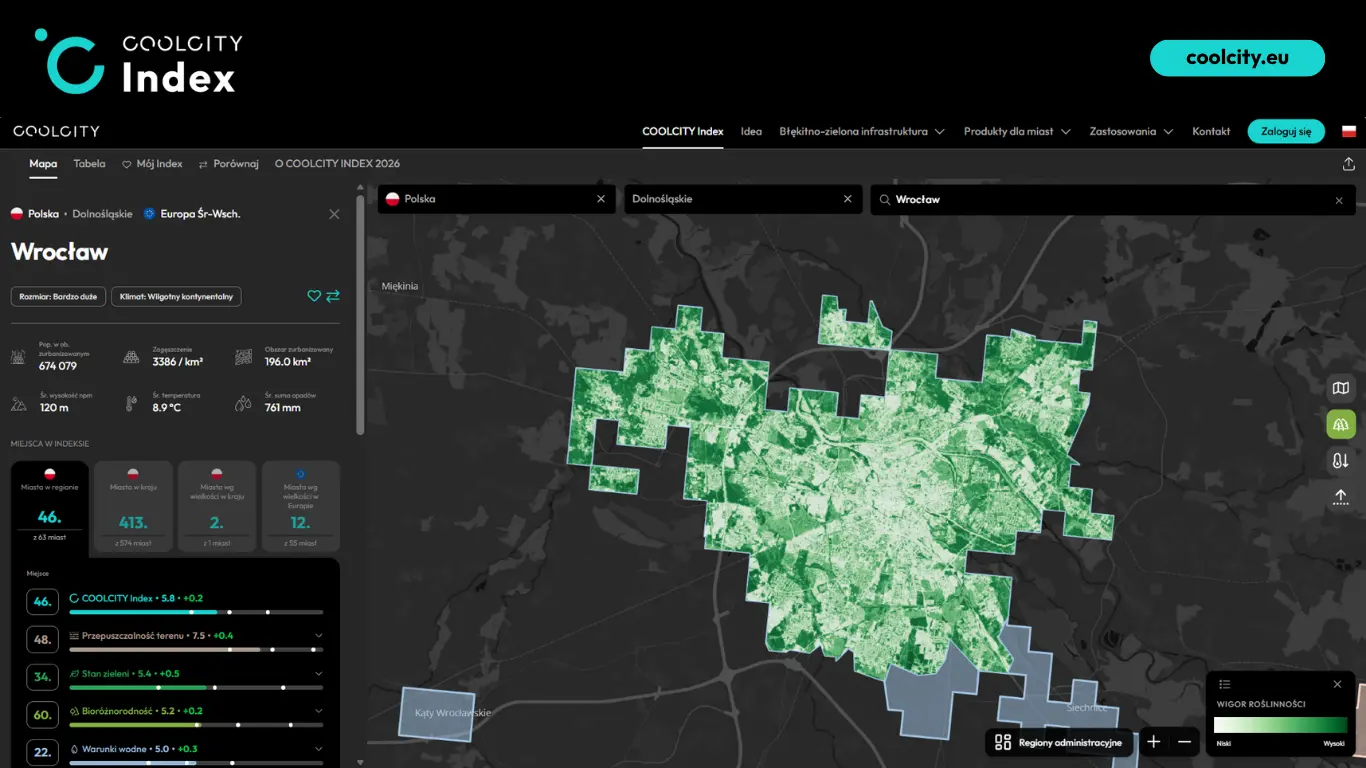The width and height of the screenshot is (1366, 768).
Task: Open the Zastosowania dropdown menu
Action: (x=1131, y=131)
